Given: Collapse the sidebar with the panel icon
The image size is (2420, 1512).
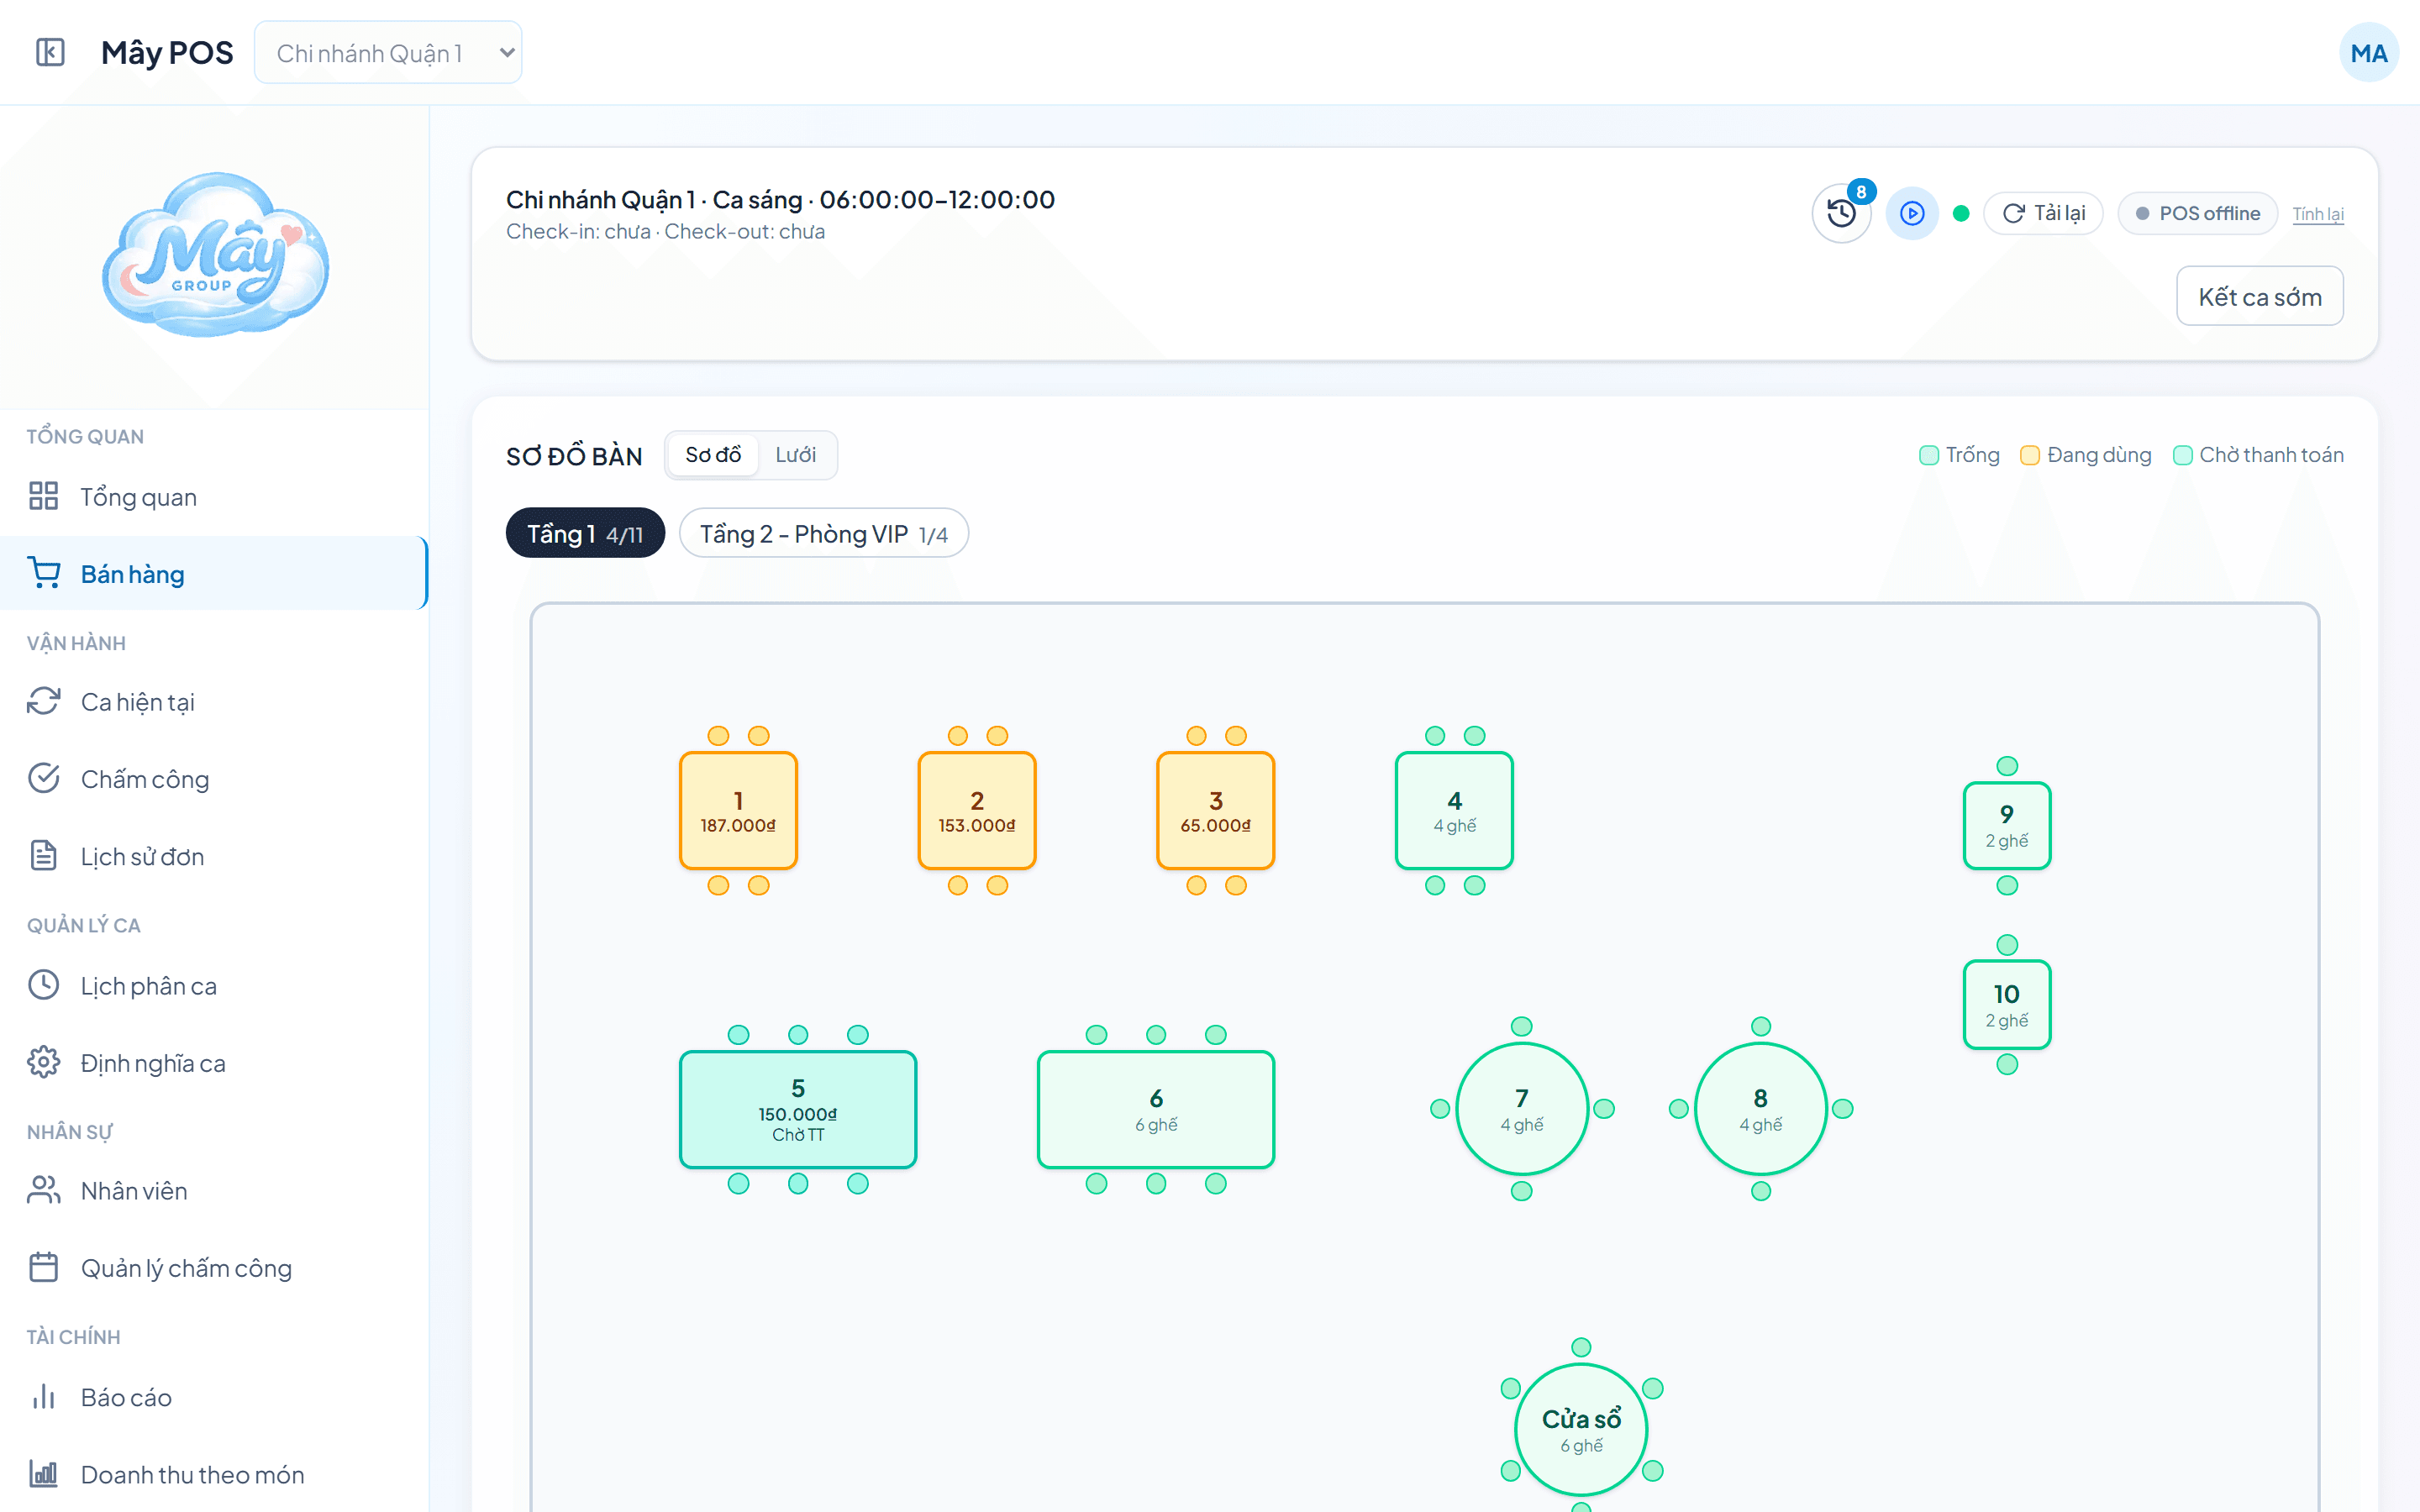Looking at the screenshot, I should (x=50, y=52).
